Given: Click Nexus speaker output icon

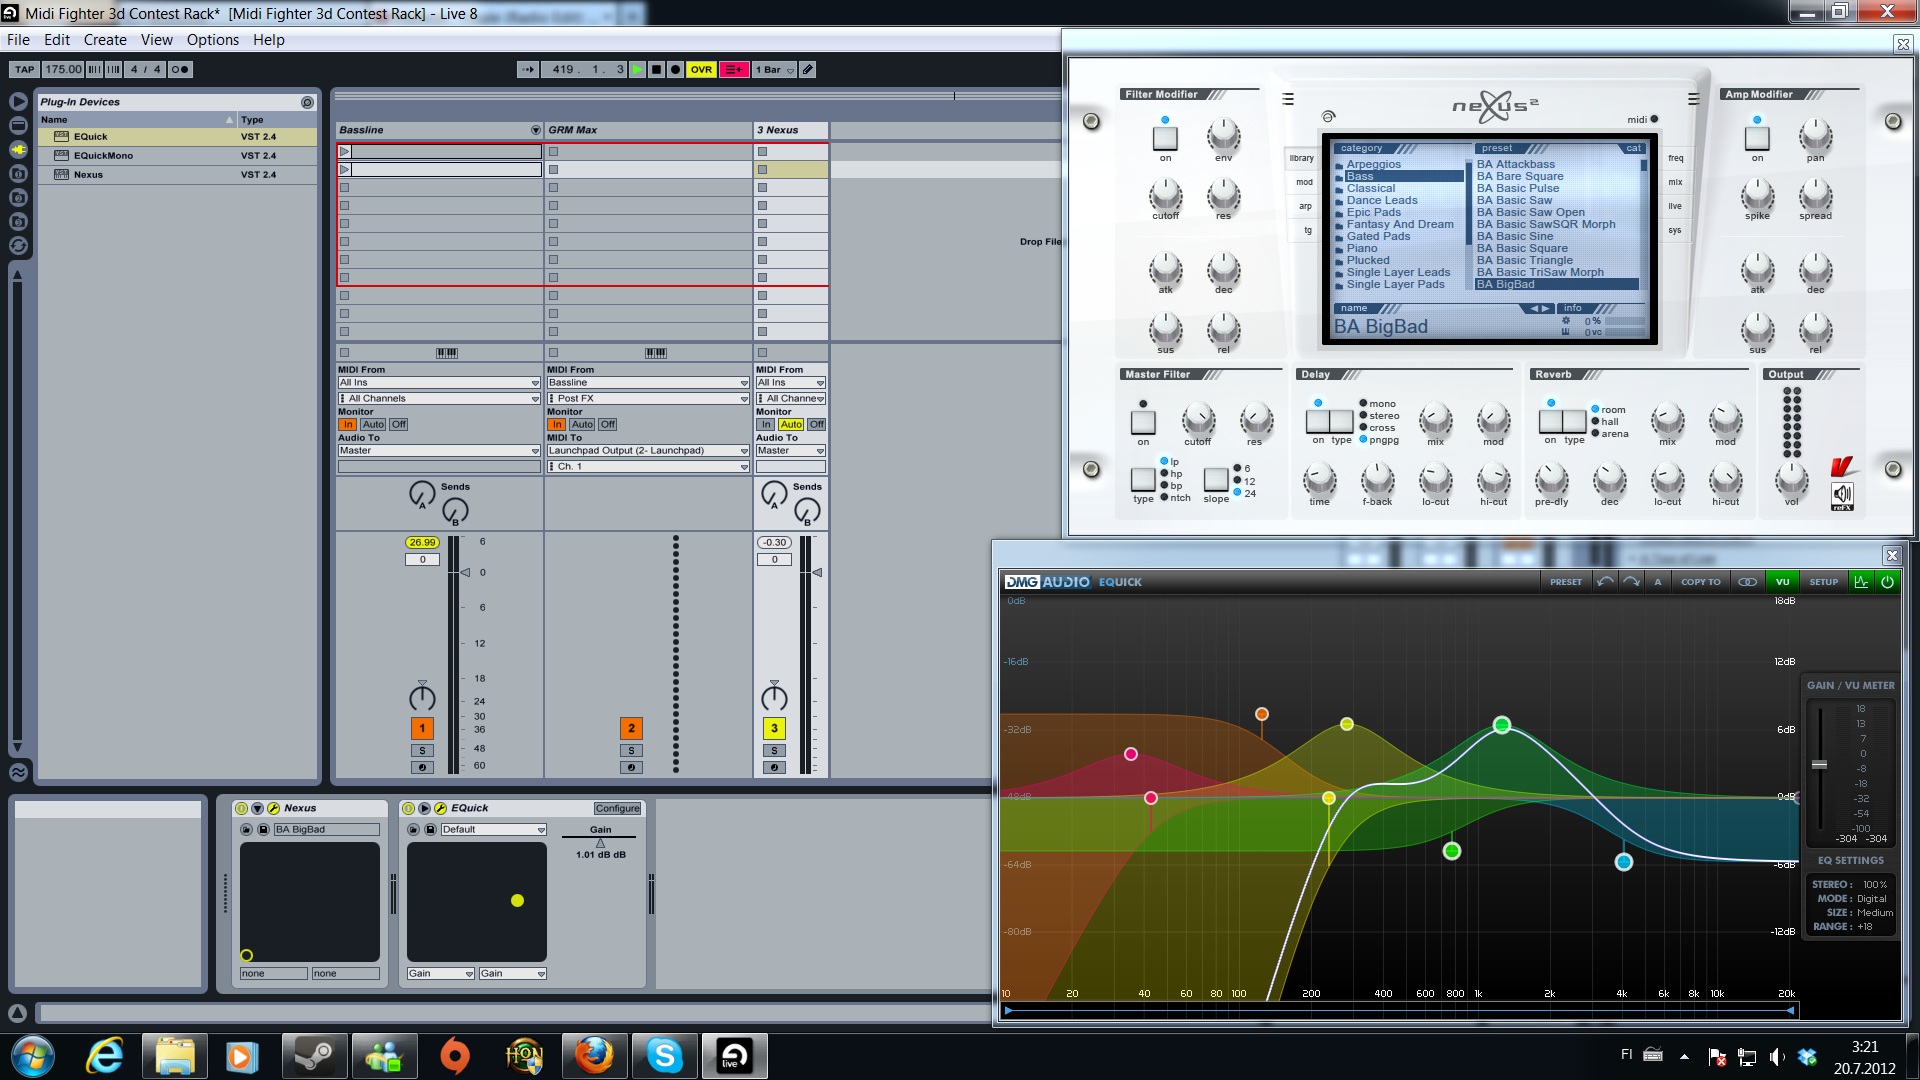Looking at the screenshot, I should point(1842,494).
